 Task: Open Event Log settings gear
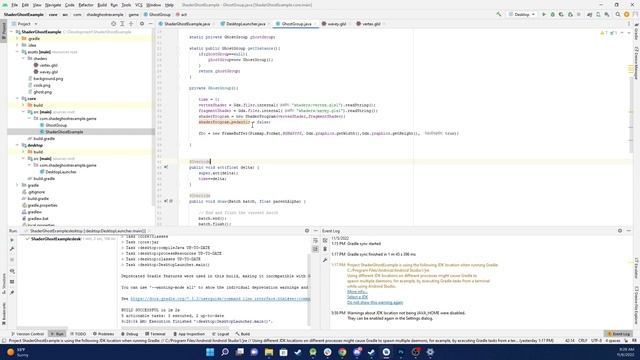620,231
